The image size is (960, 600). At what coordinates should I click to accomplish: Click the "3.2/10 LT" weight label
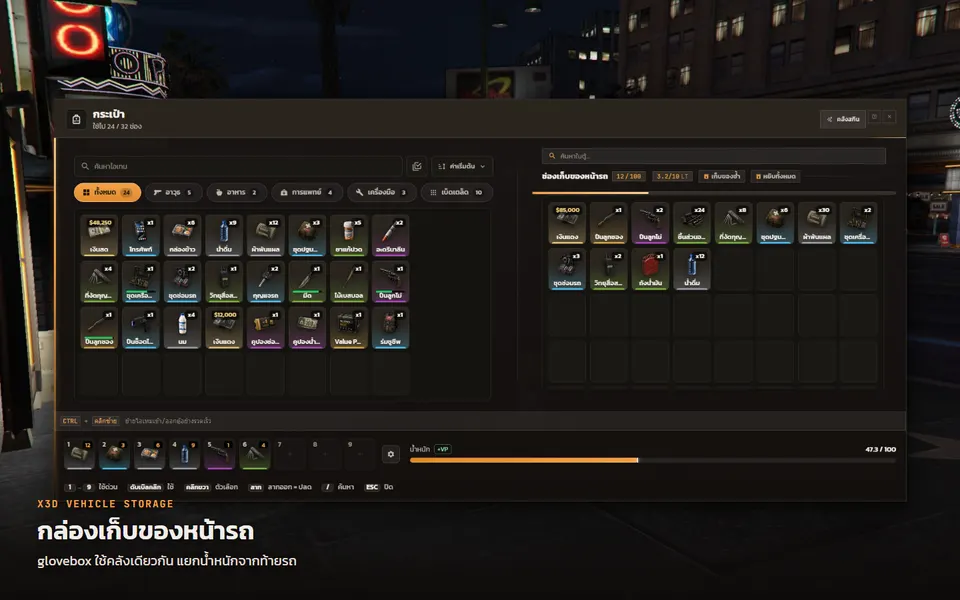tap(672, 176)
